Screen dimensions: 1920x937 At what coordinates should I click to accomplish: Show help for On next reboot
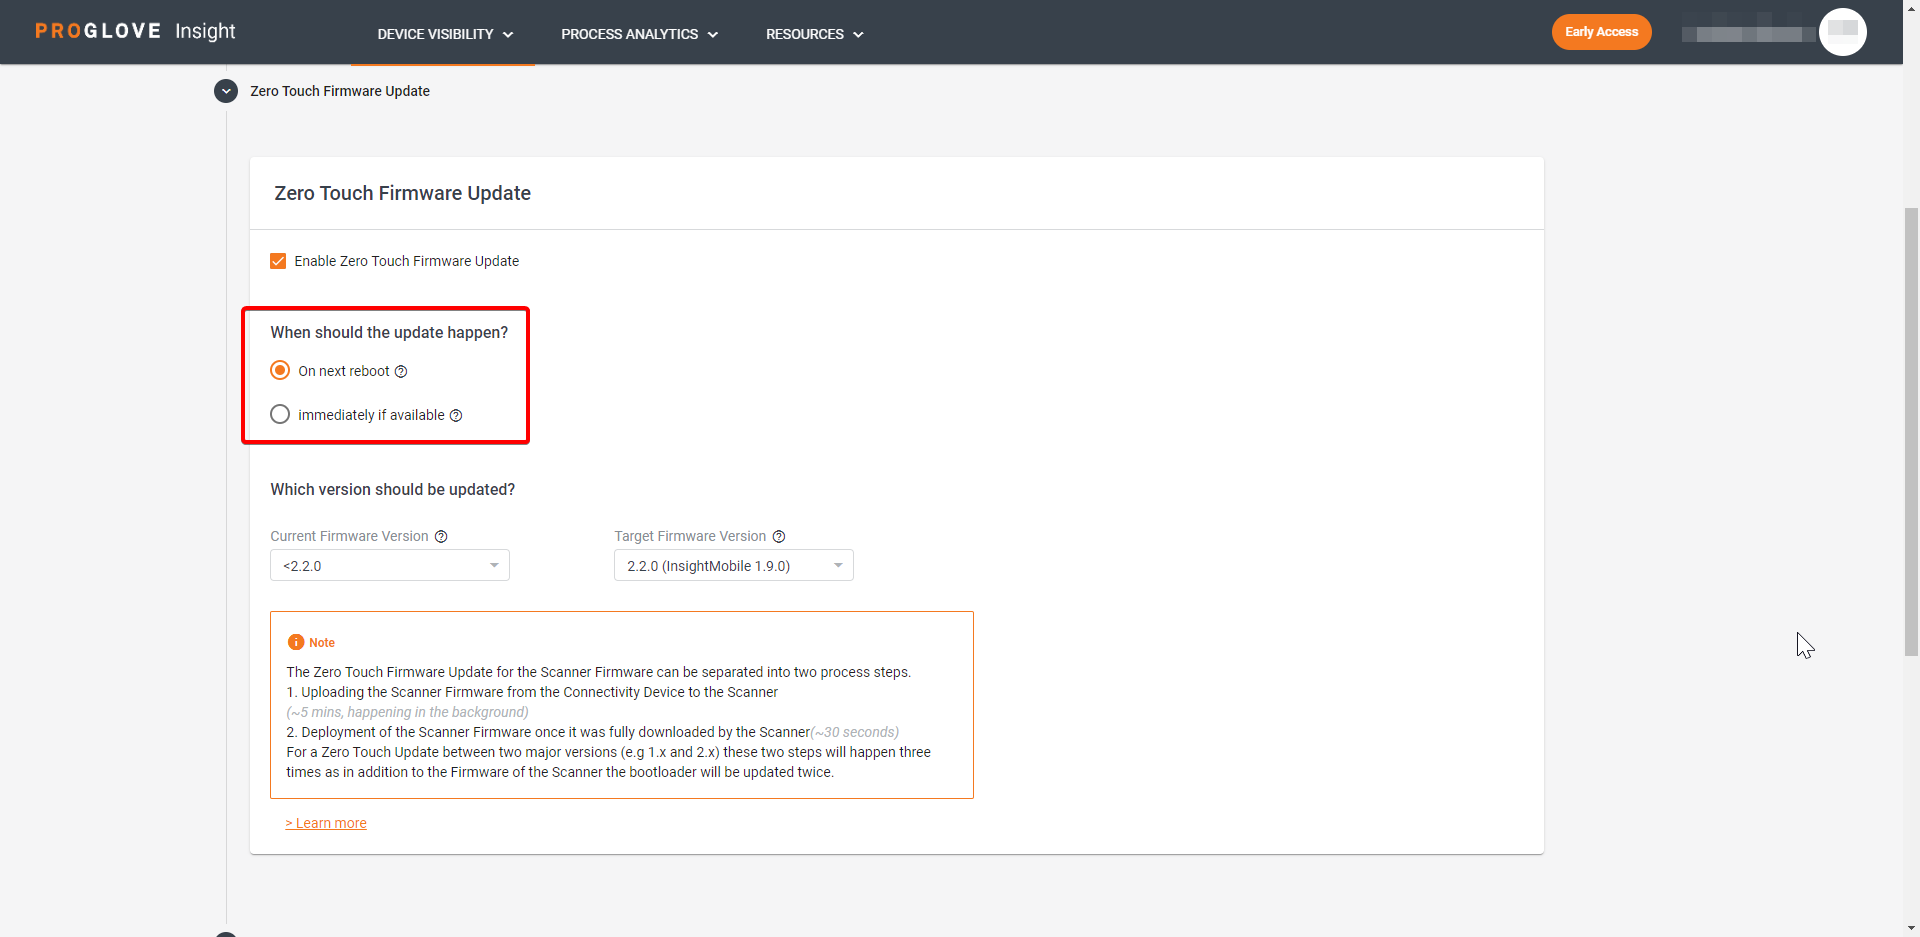pos(401,372)
